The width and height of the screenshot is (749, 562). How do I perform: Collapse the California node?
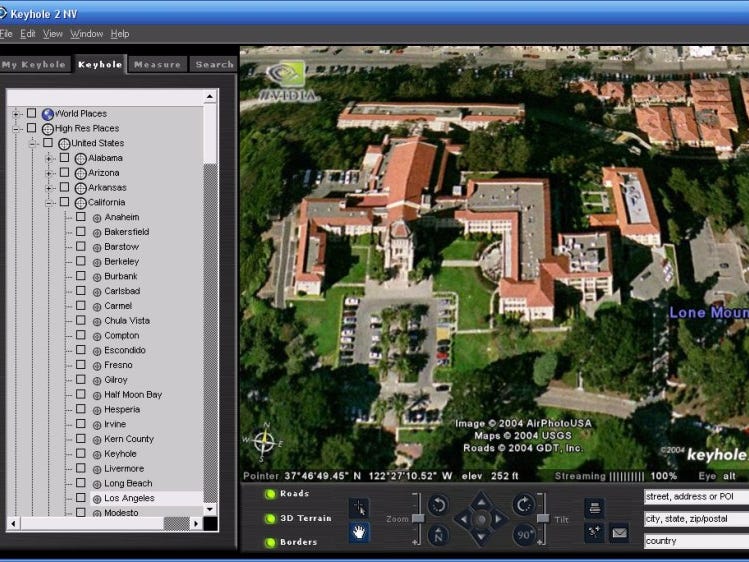[49, 203]
